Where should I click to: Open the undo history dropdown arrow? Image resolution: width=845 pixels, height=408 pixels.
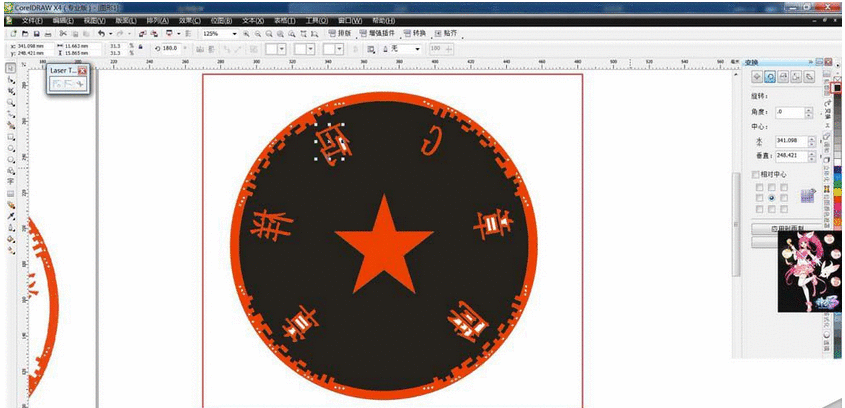pyautogui.click(x=110, y=33)
